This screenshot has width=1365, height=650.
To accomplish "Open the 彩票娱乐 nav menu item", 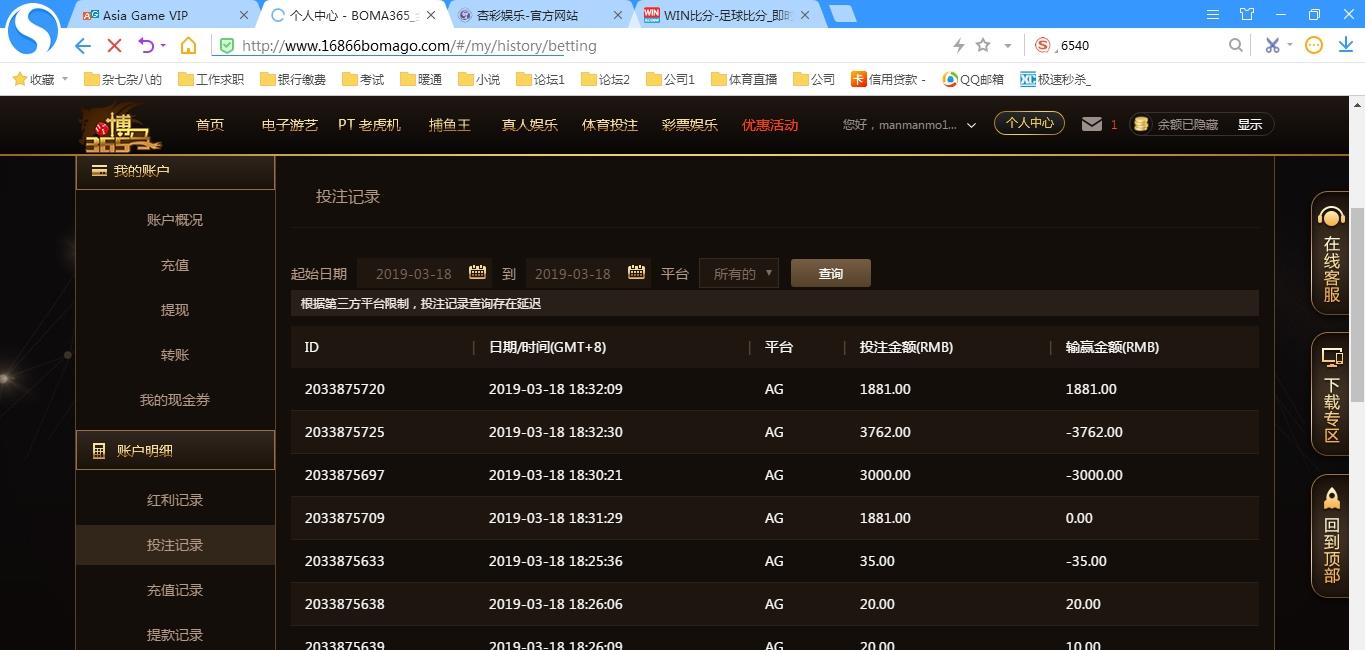I will 690,125.
